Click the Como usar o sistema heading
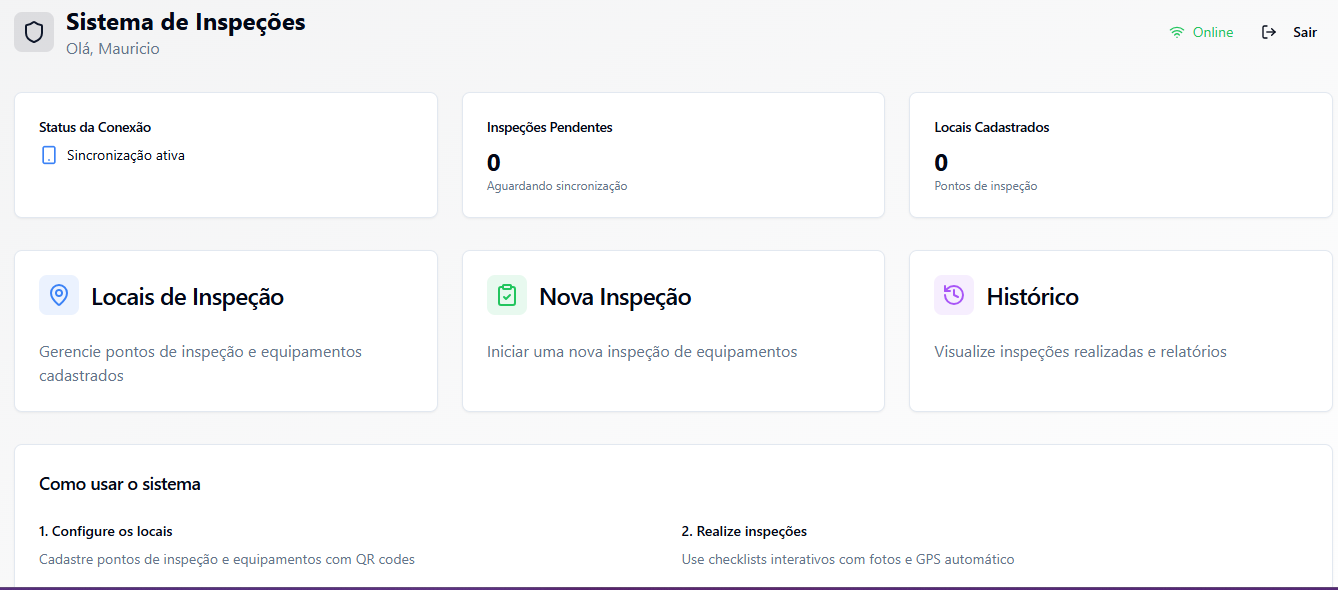The image size is (1338, 590). click(121, 483)
